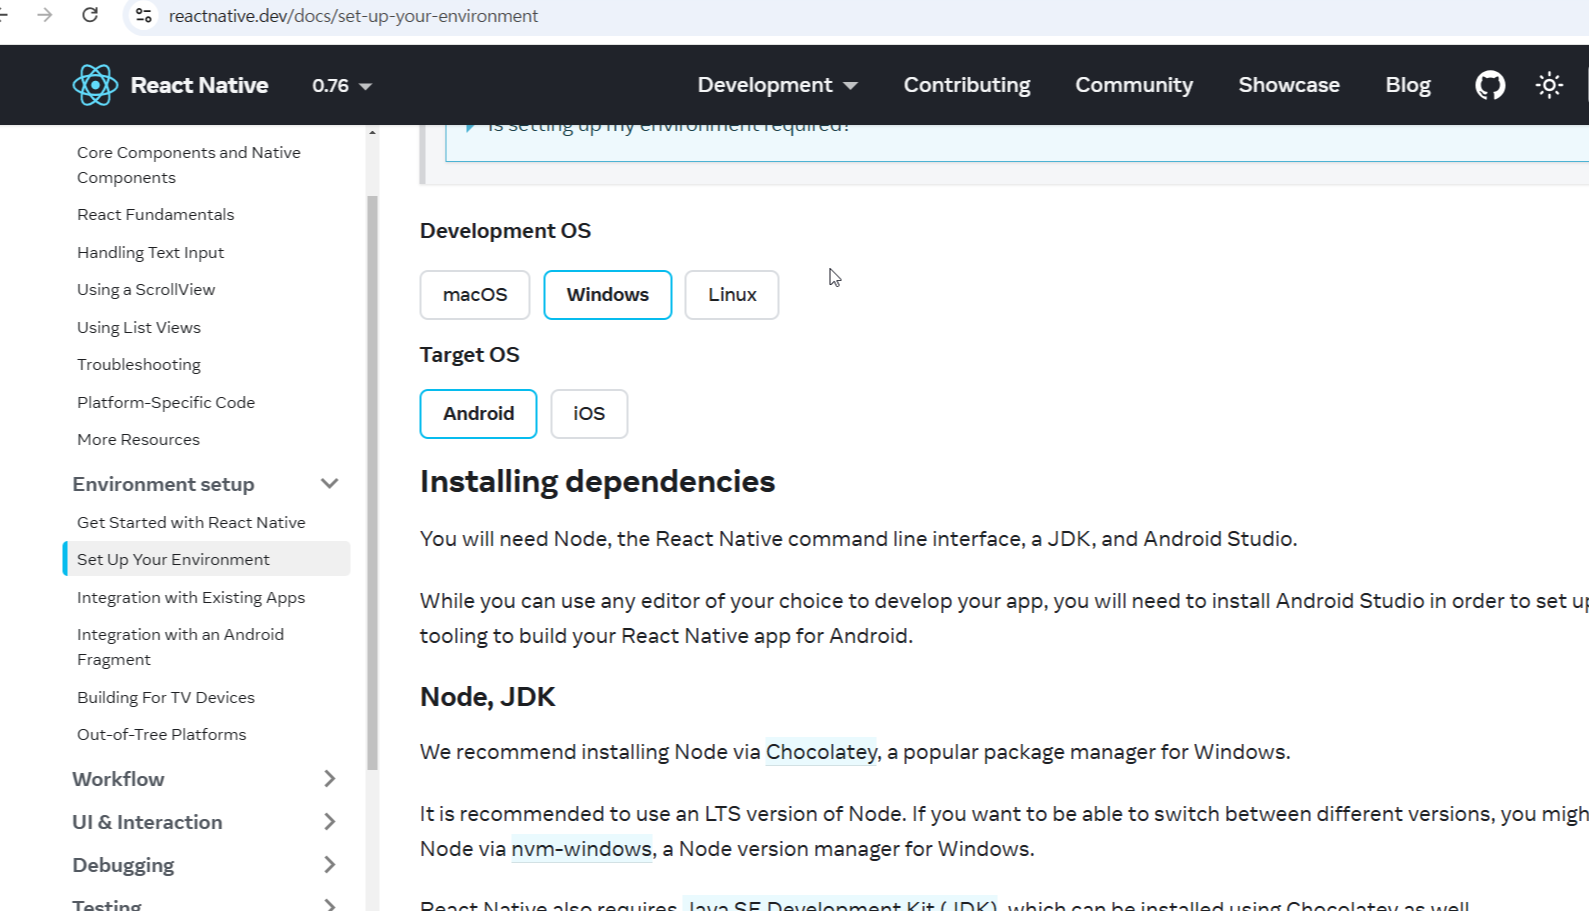
Task: Open Using List Views doc
Action: pos(139,328)
